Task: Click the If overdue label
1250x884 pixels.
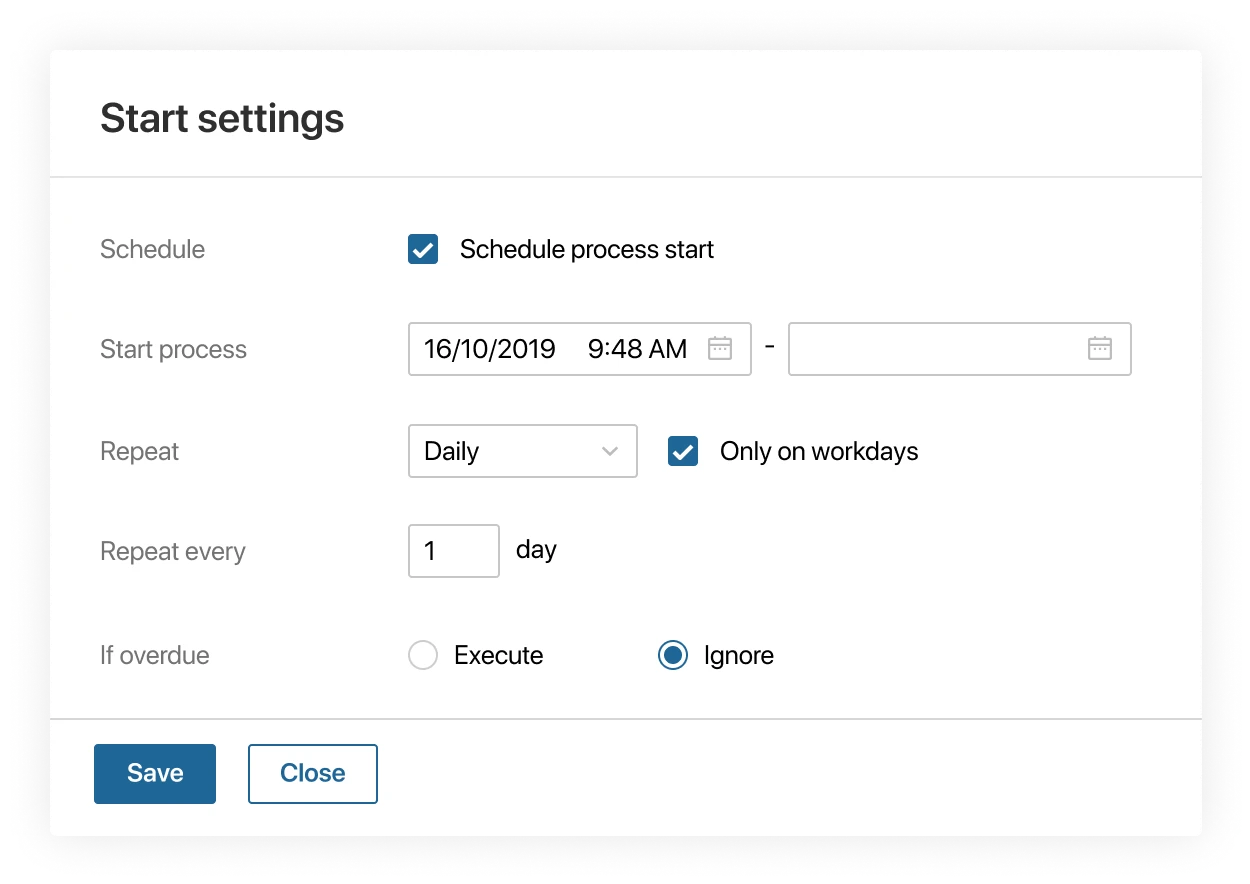Action: tap(154, 655)
